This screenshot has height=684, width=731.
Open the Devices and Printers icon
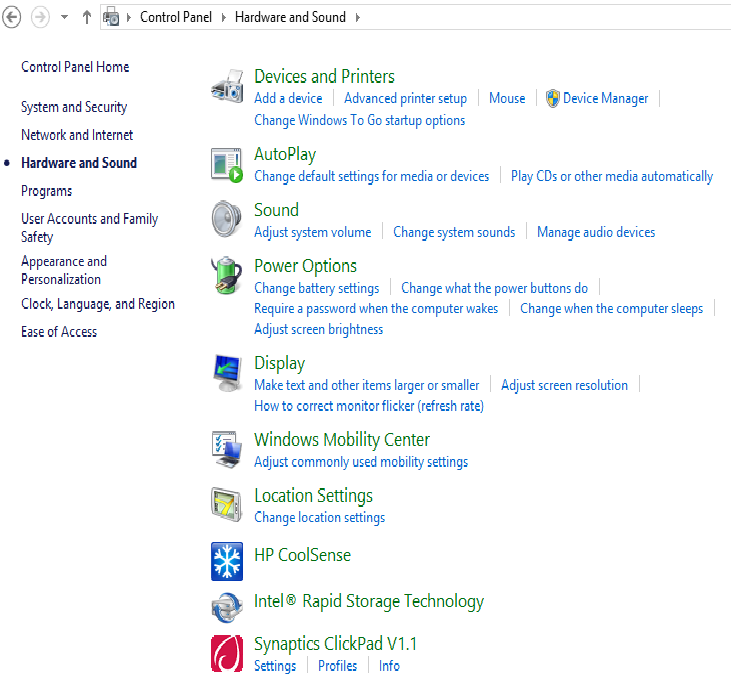tap(227, 87)
